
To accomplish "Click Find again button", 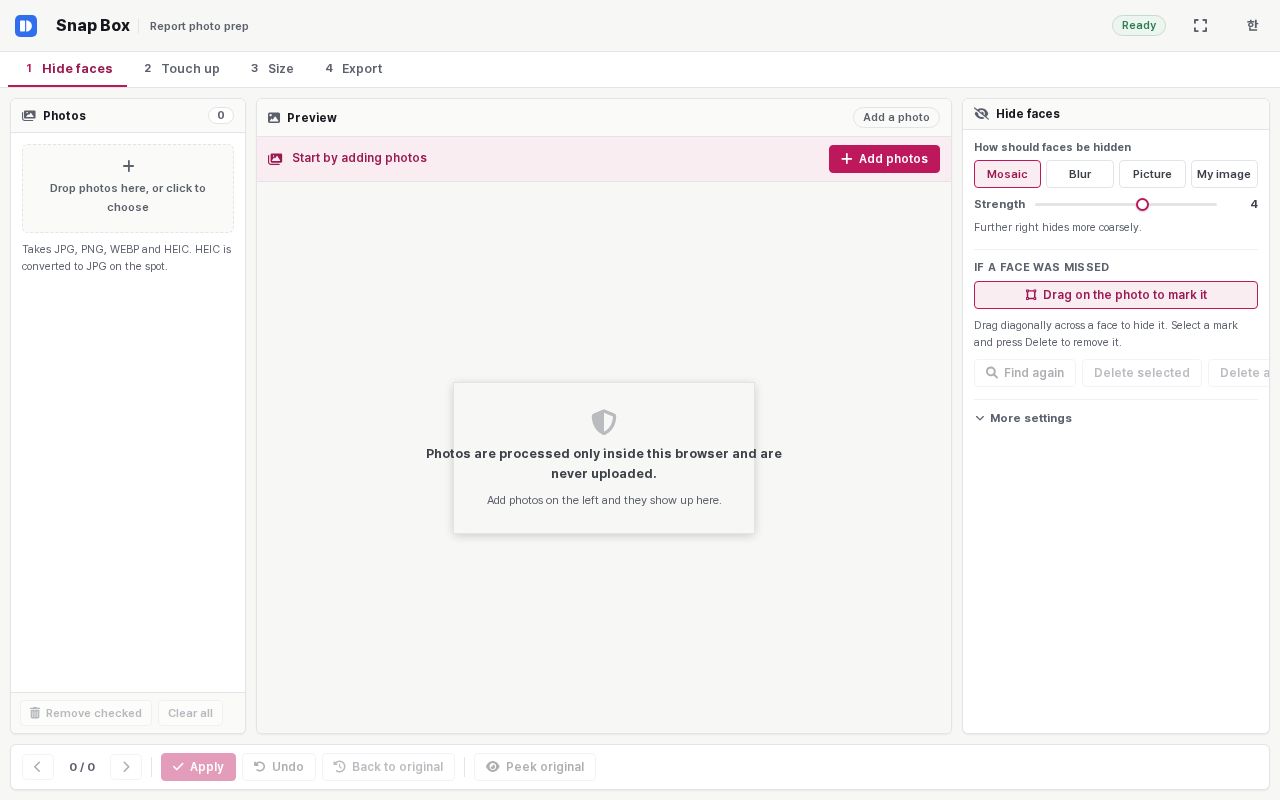I will (x=1025, y=373).
